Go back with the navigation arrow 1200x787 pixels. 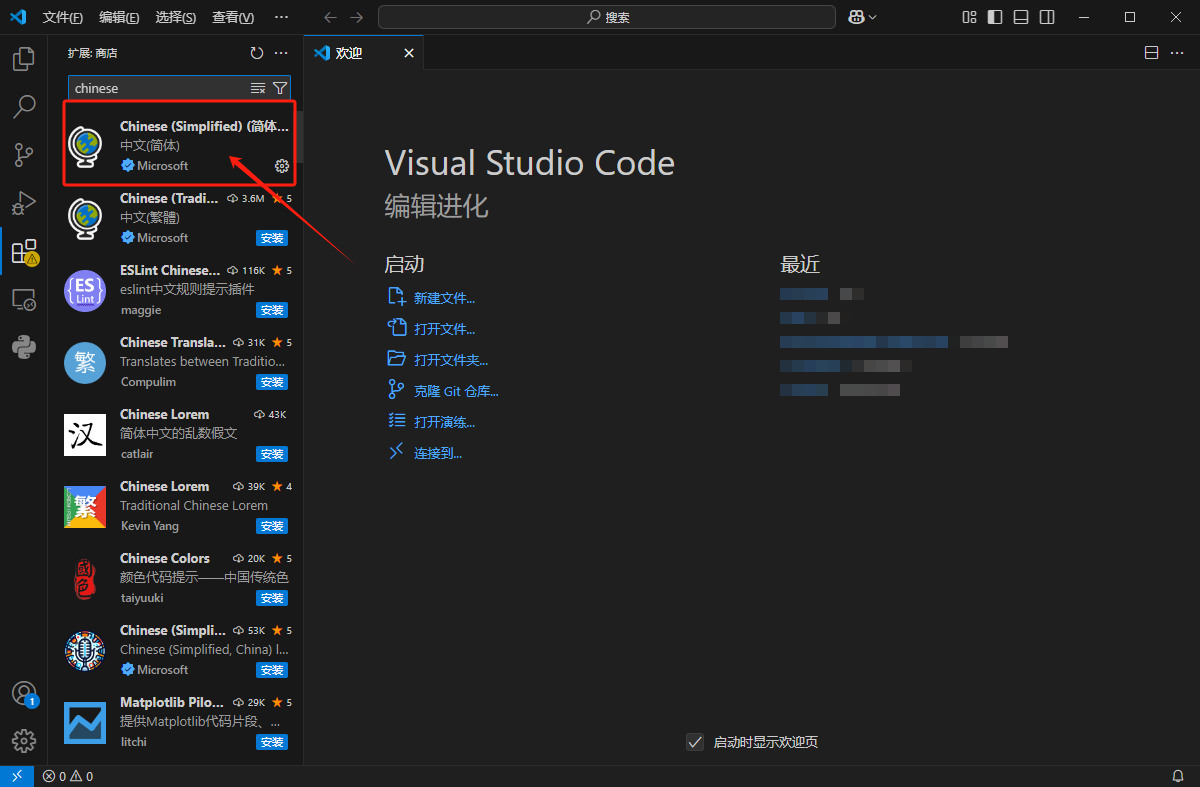331,17
